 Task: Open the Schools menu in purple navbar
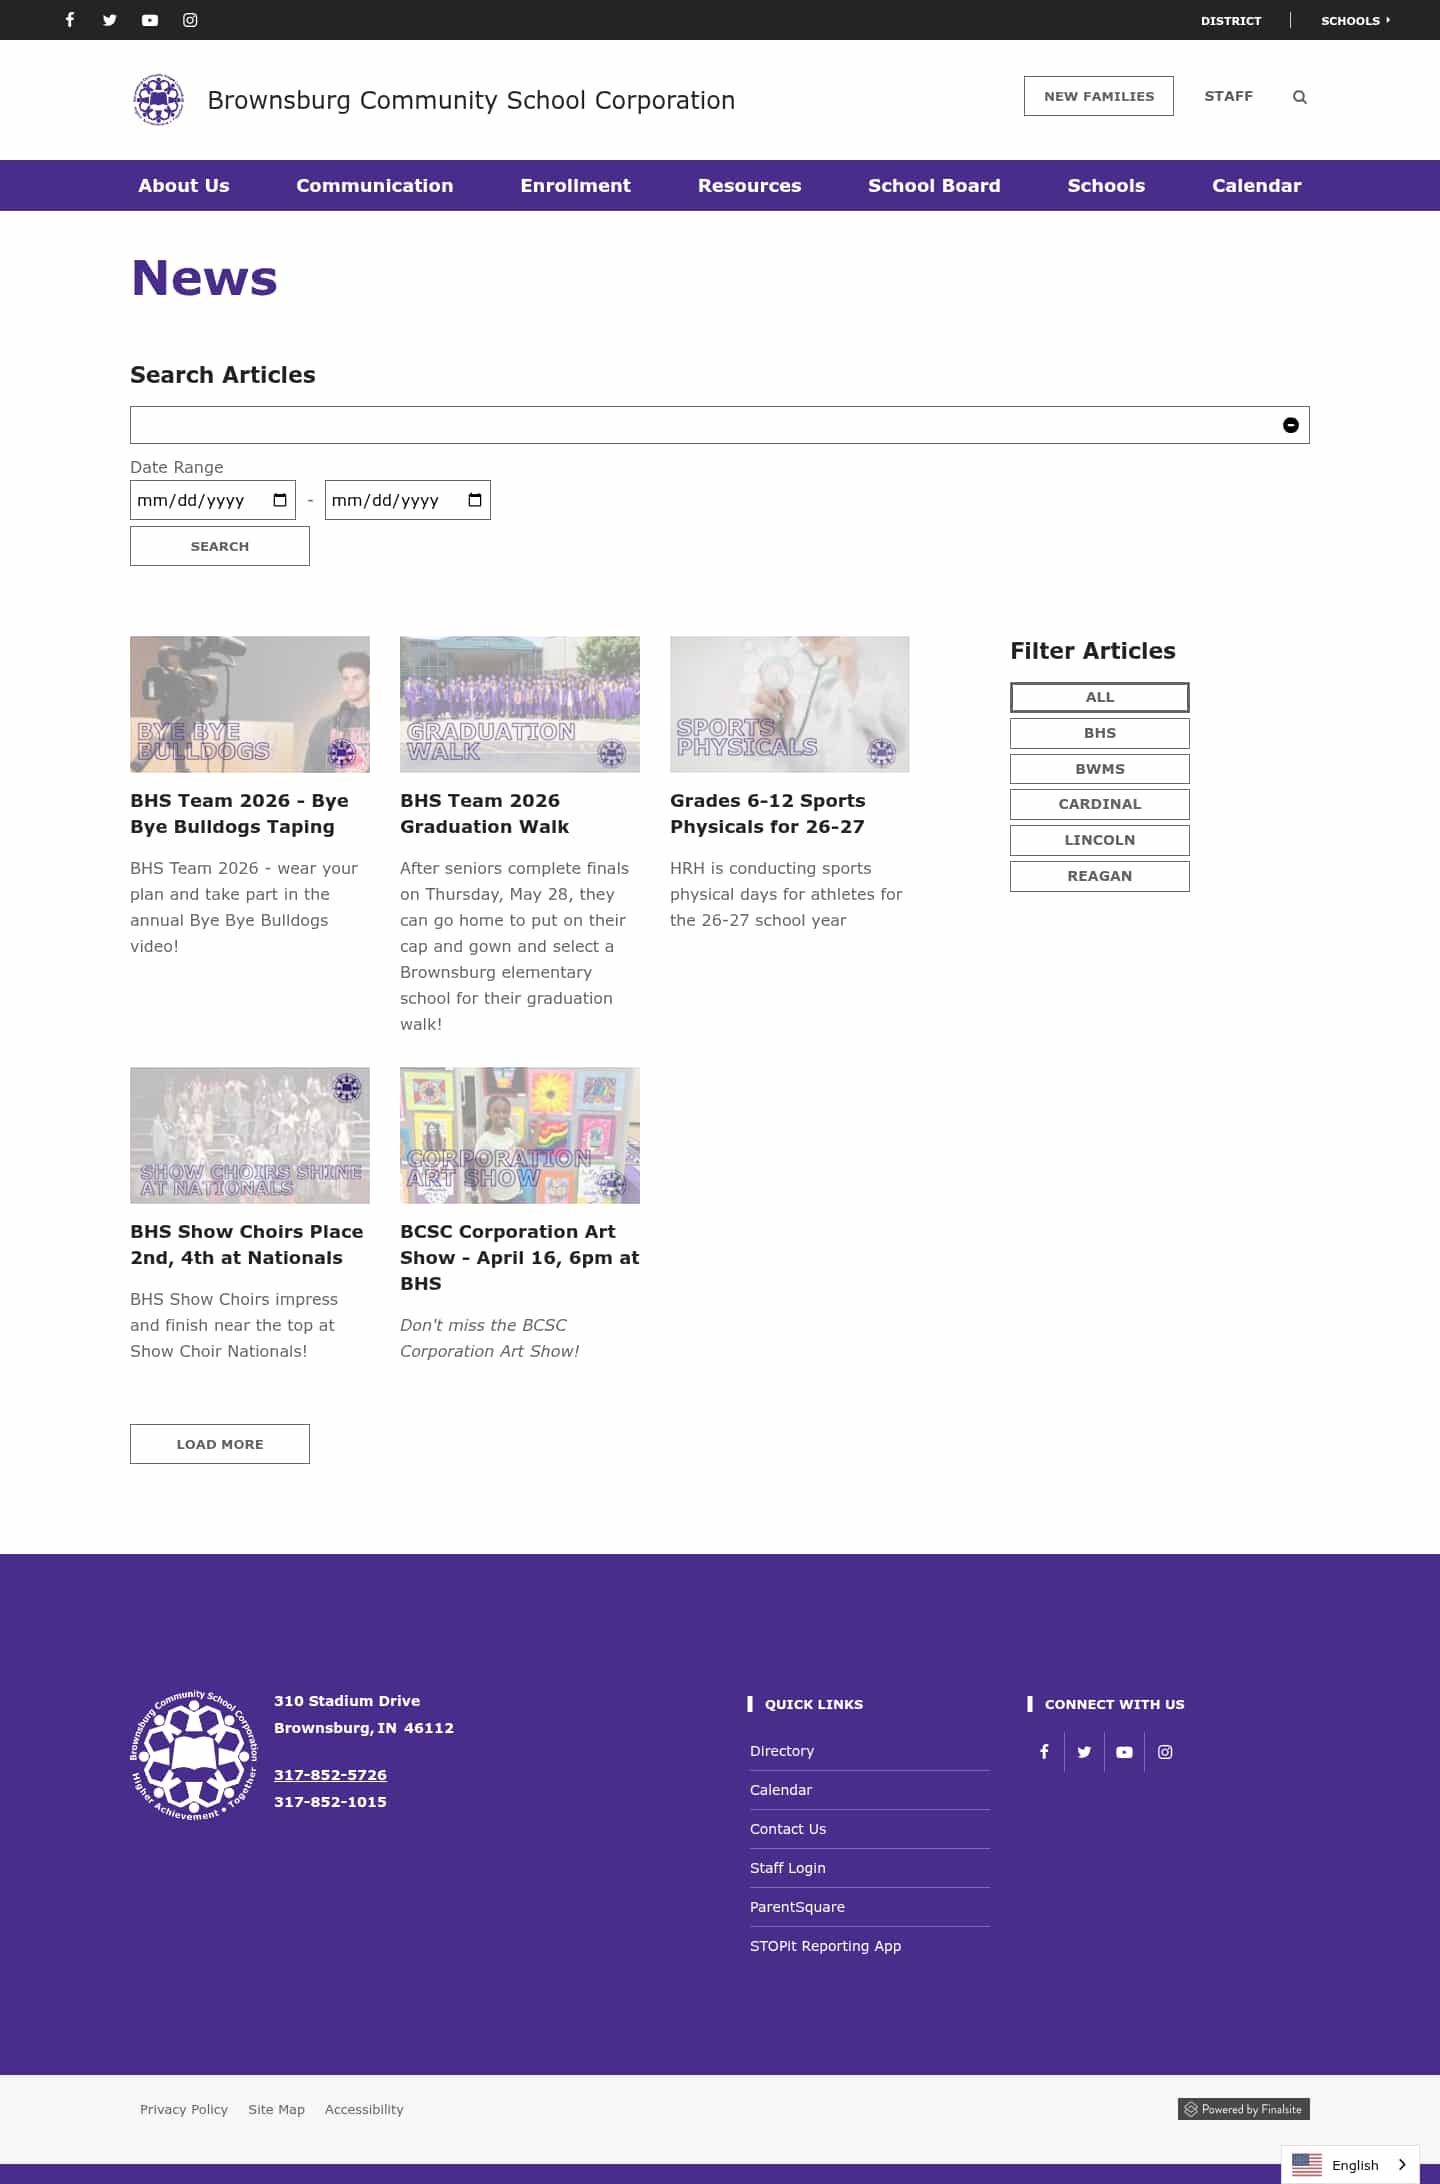(1106, 185)
